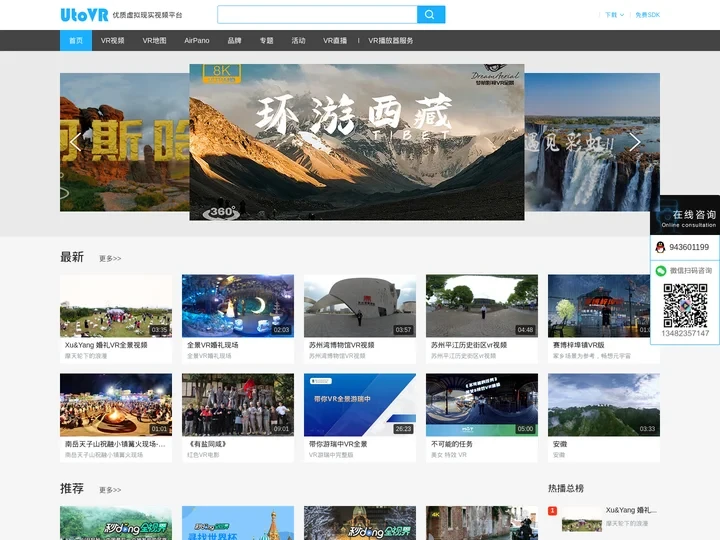Open the left yellow-text rock banner

pos(124,142)
